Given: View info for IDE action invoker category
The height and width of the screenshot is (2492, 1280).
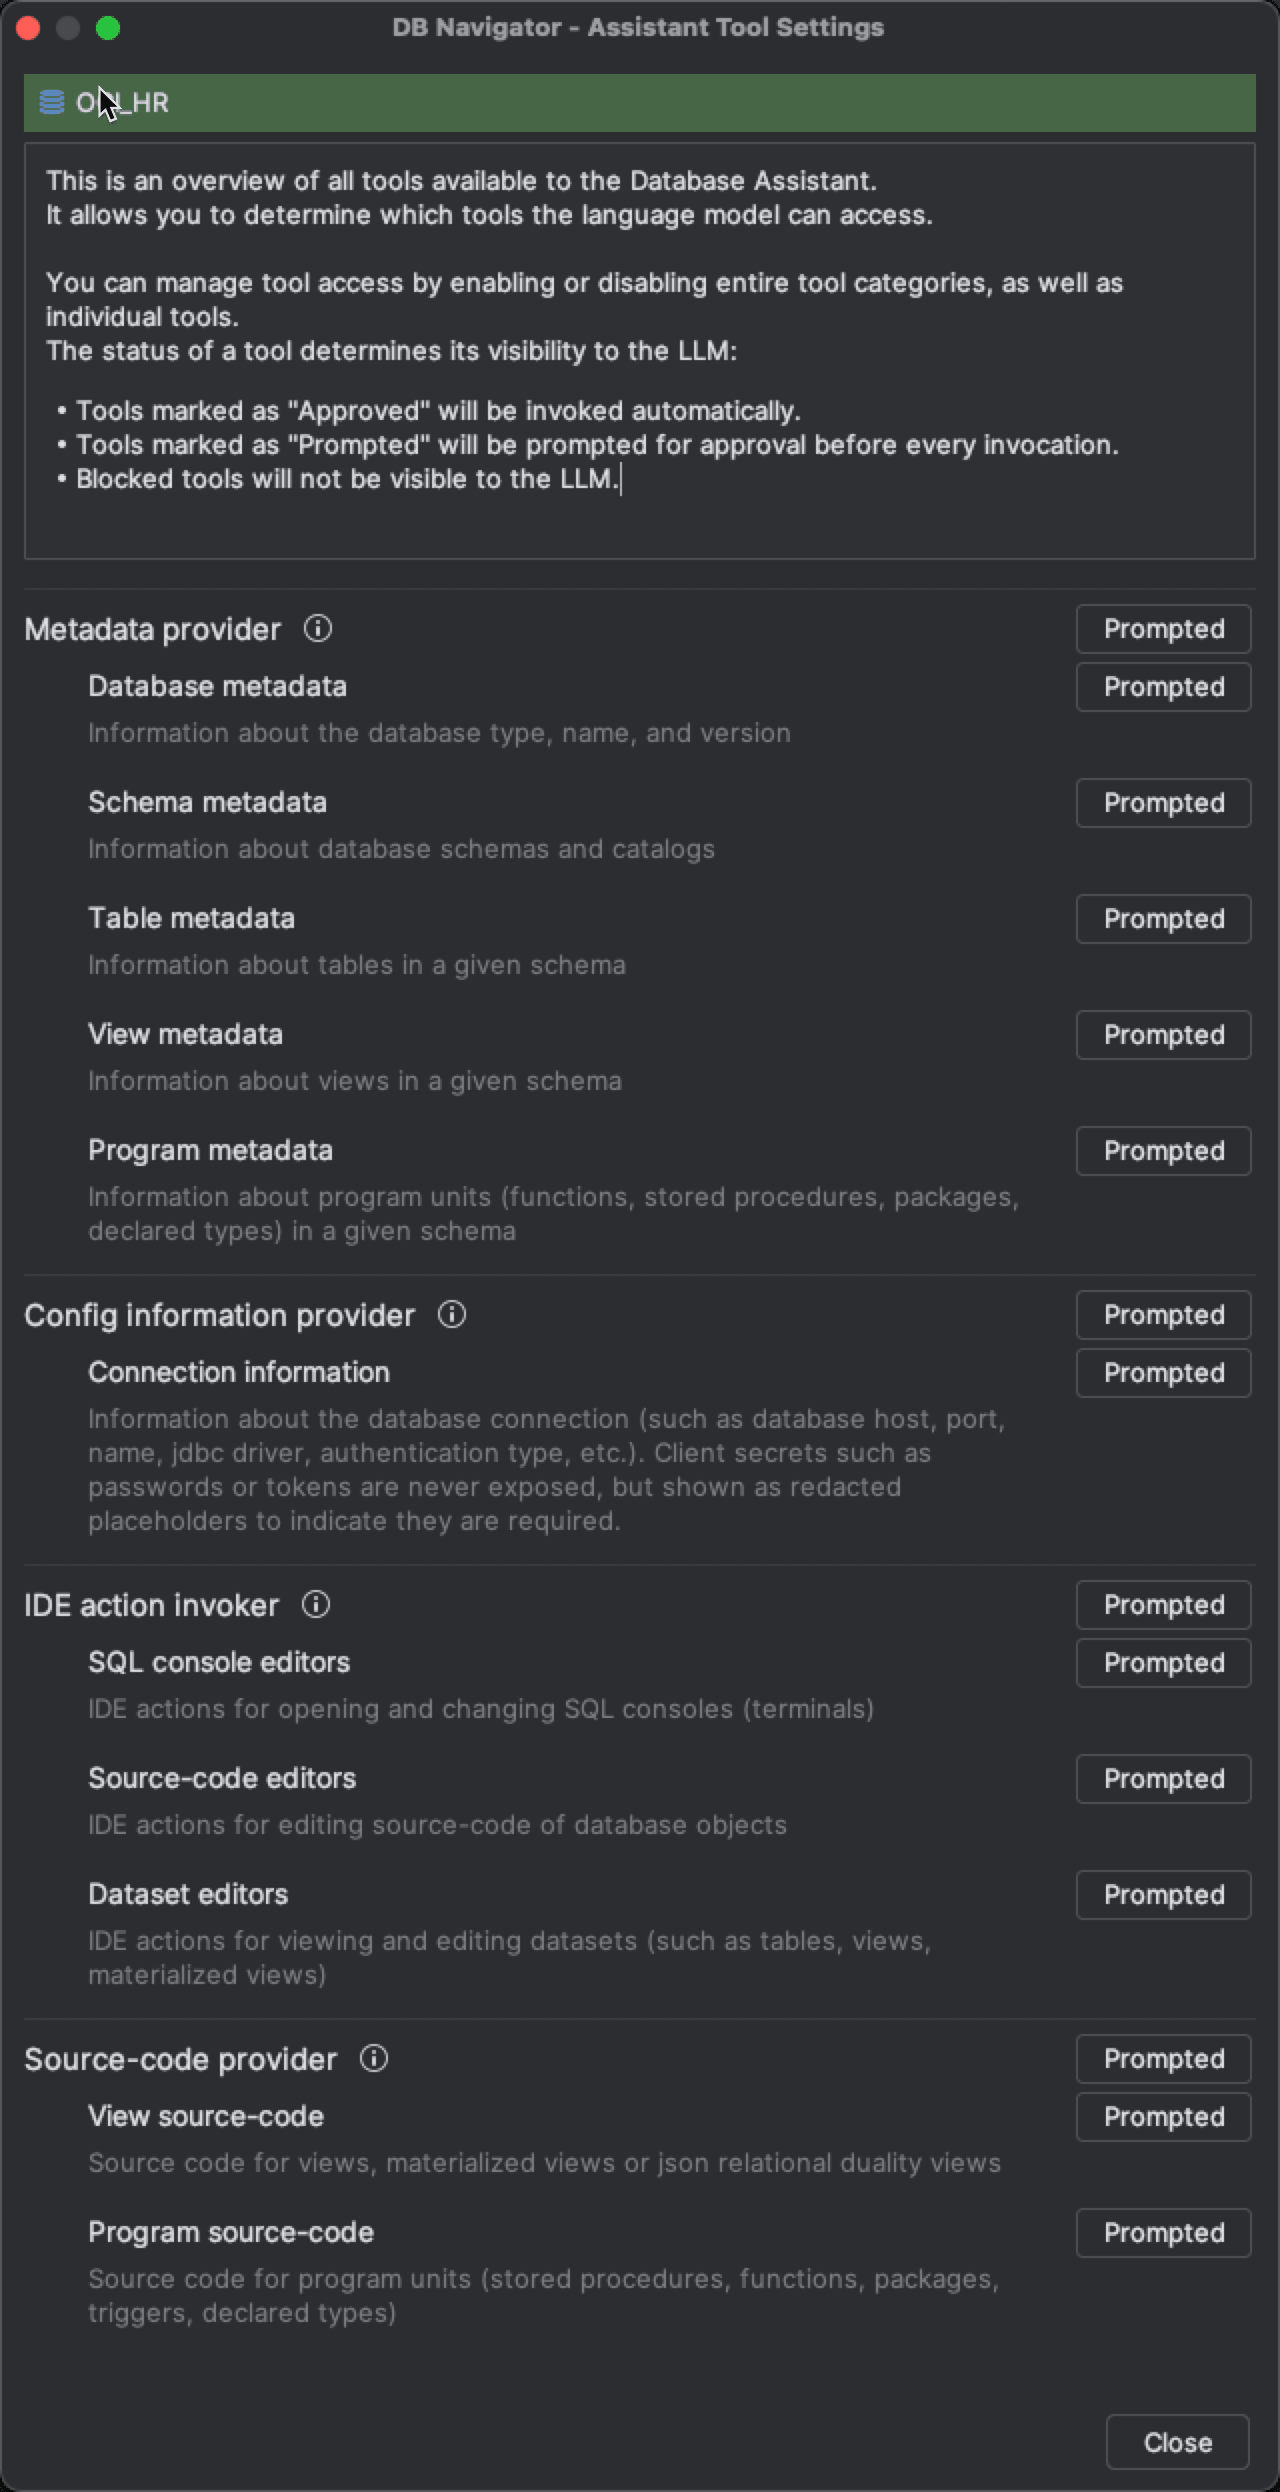Looking at the screenshot, I should 316,1605.
